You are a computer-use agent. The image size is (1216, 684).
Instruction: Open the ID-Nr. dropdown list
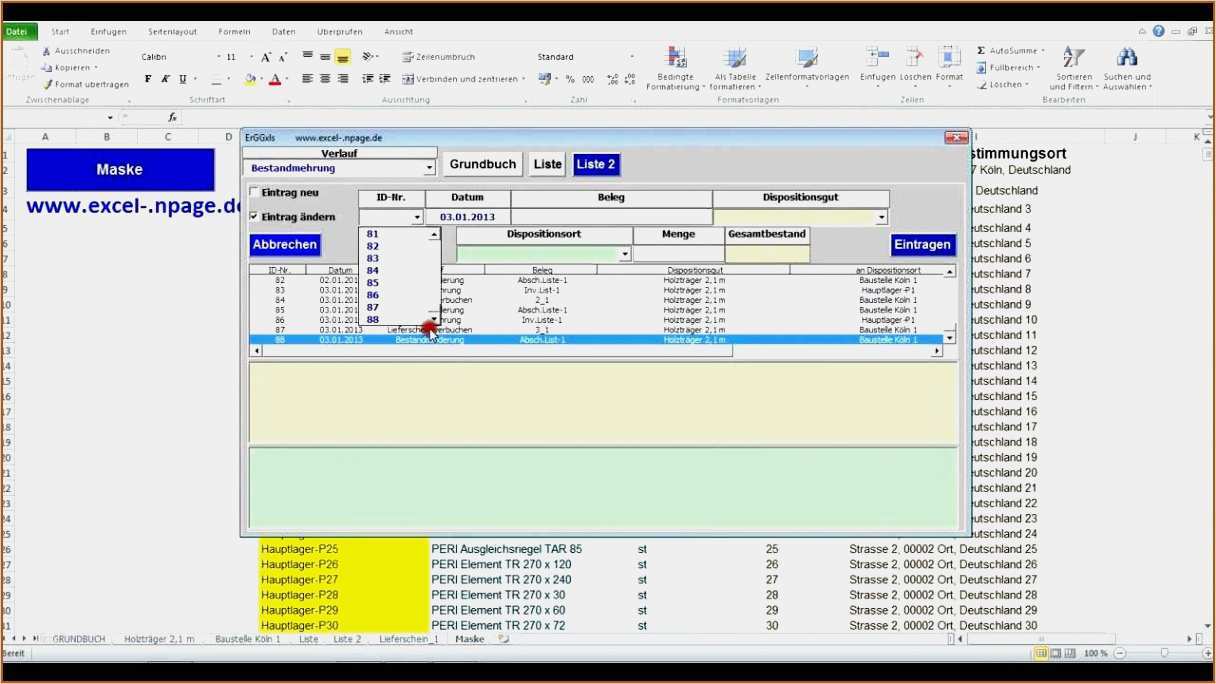[x=418, y=217]
